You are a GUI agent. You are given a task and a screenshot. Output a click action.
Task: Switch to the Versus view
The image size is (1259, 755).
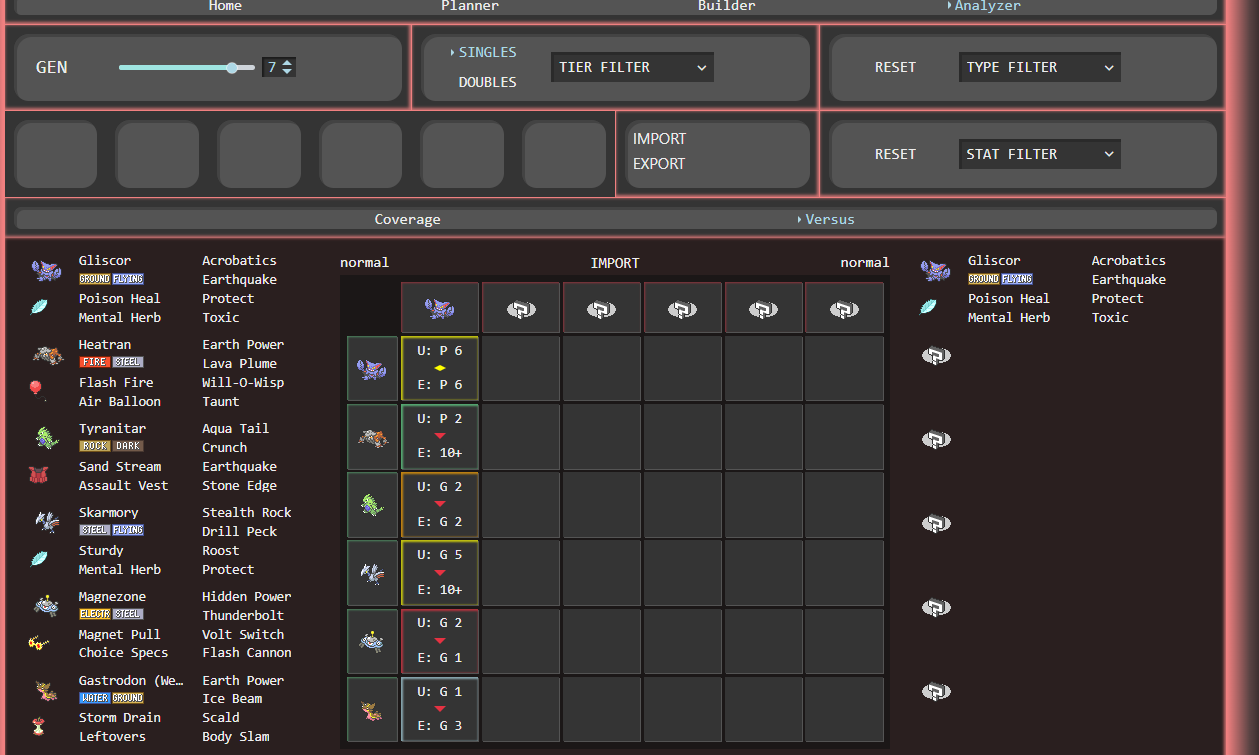[830, 219]
